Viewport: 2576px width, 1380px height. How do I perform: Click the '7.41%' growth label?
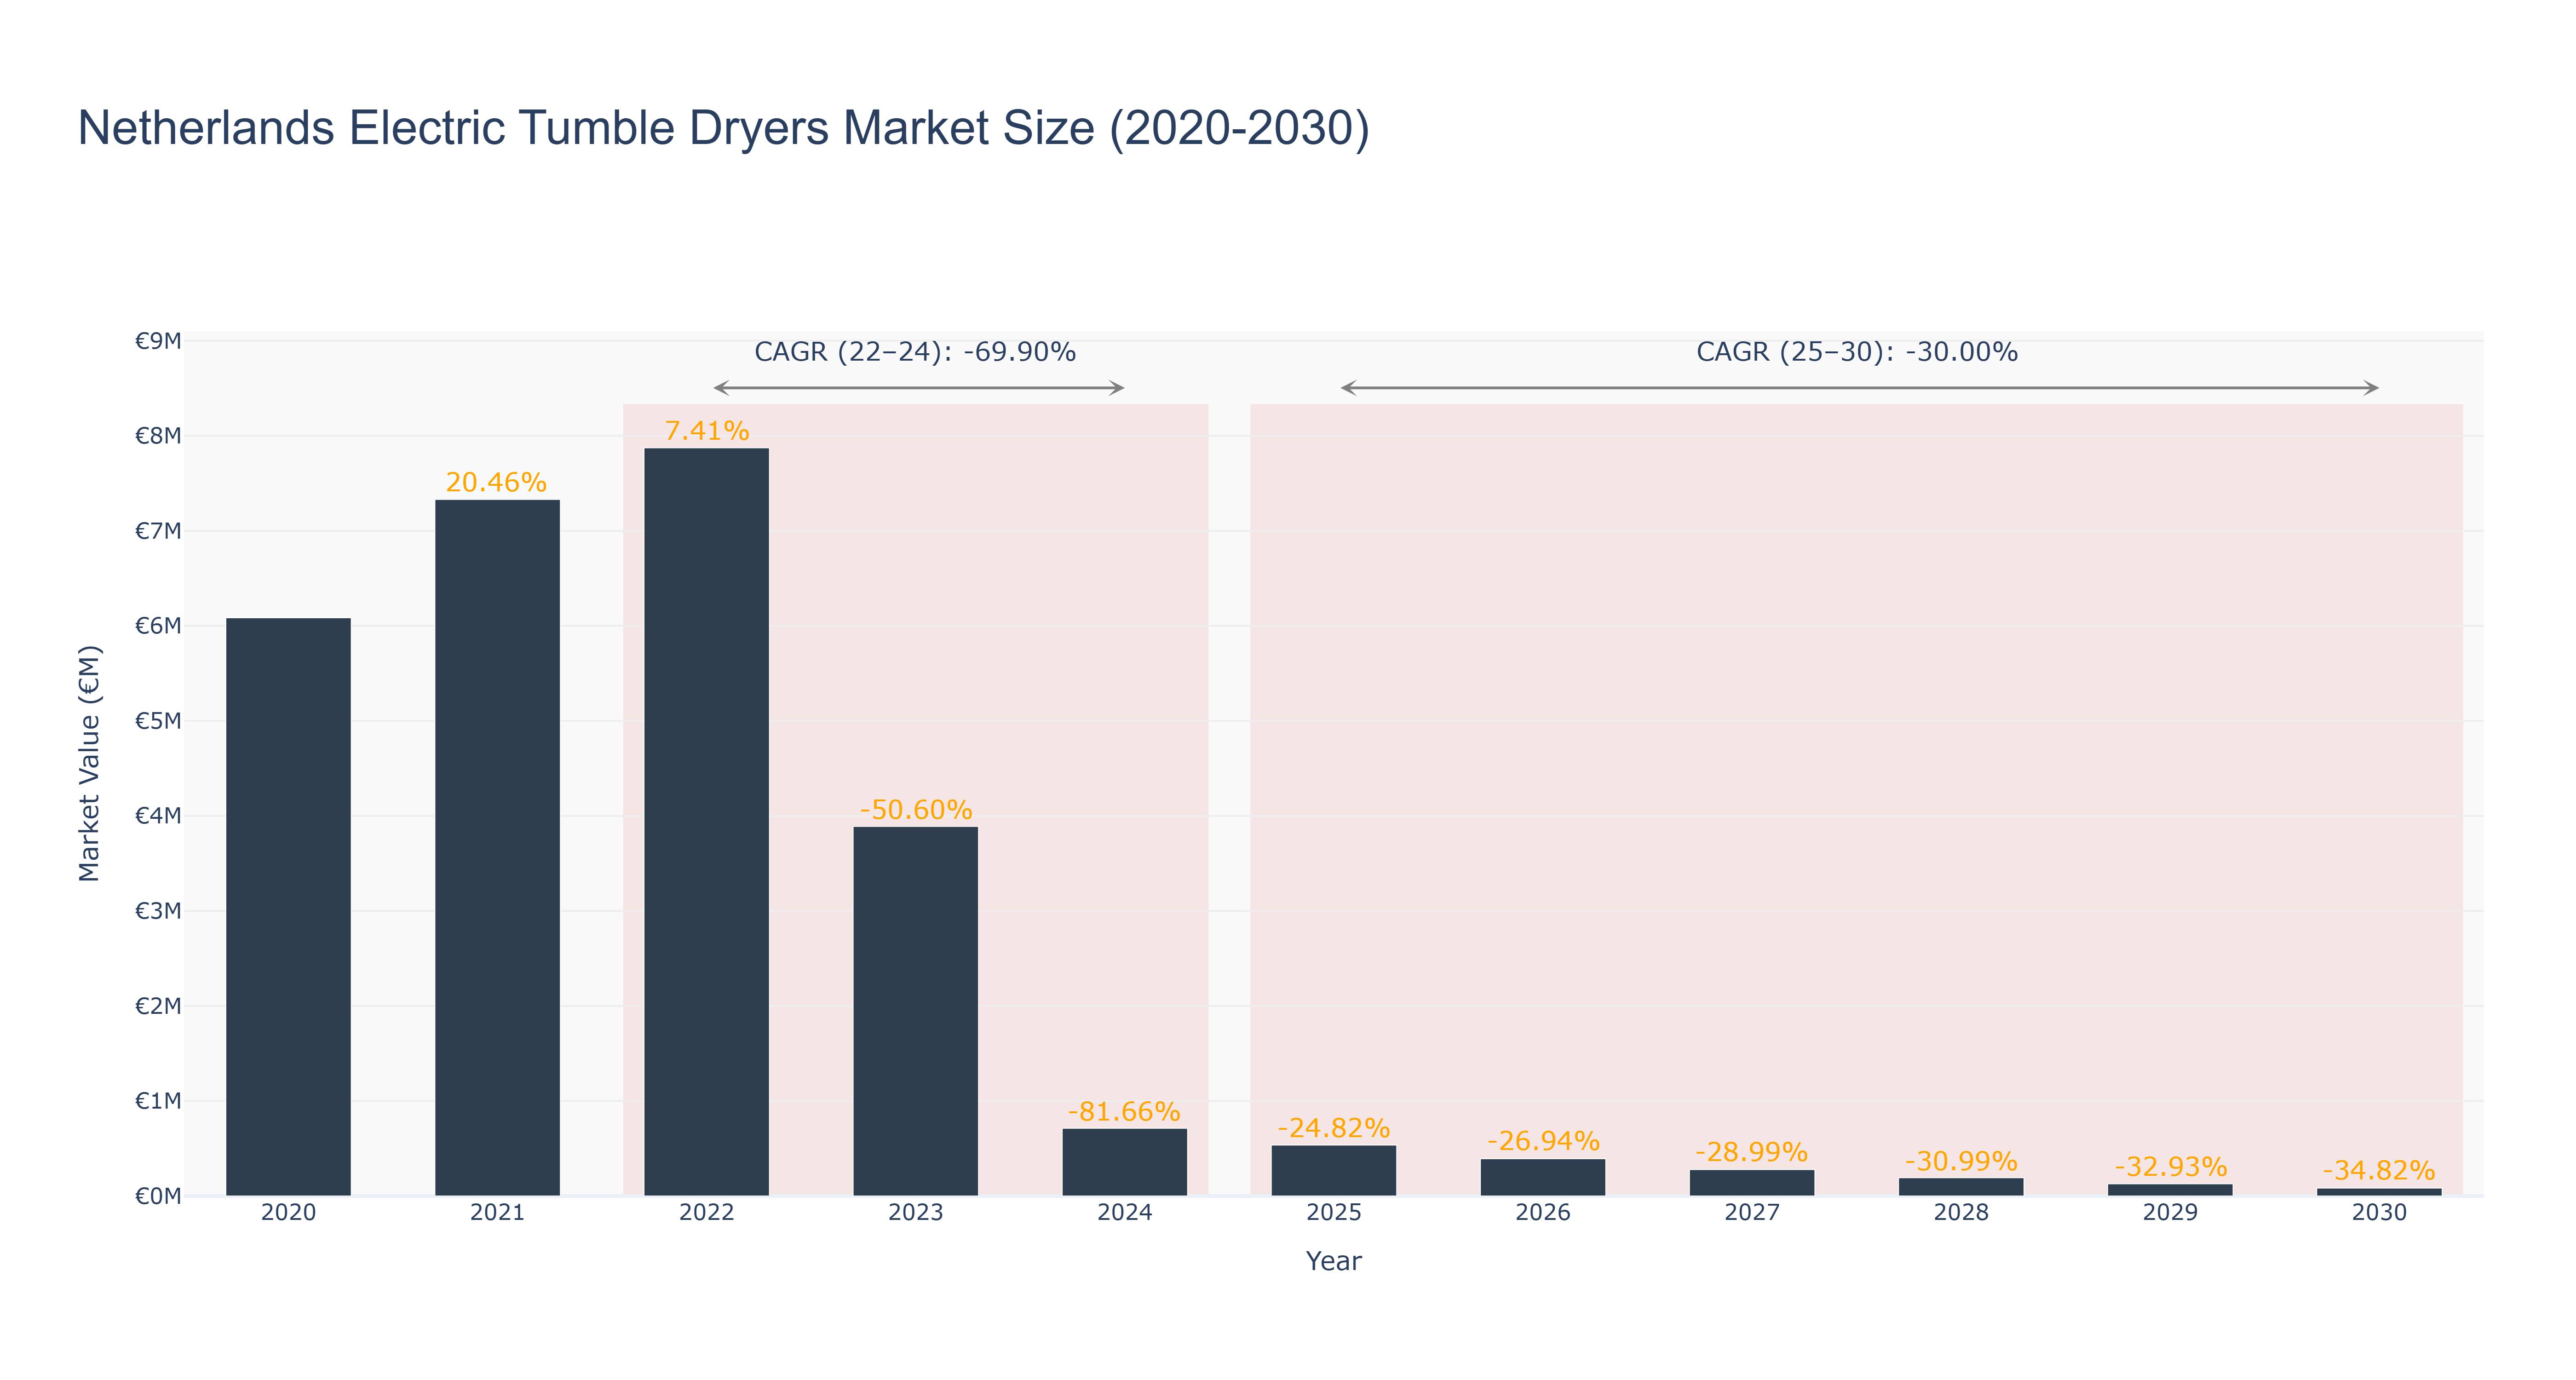(707, 431)
